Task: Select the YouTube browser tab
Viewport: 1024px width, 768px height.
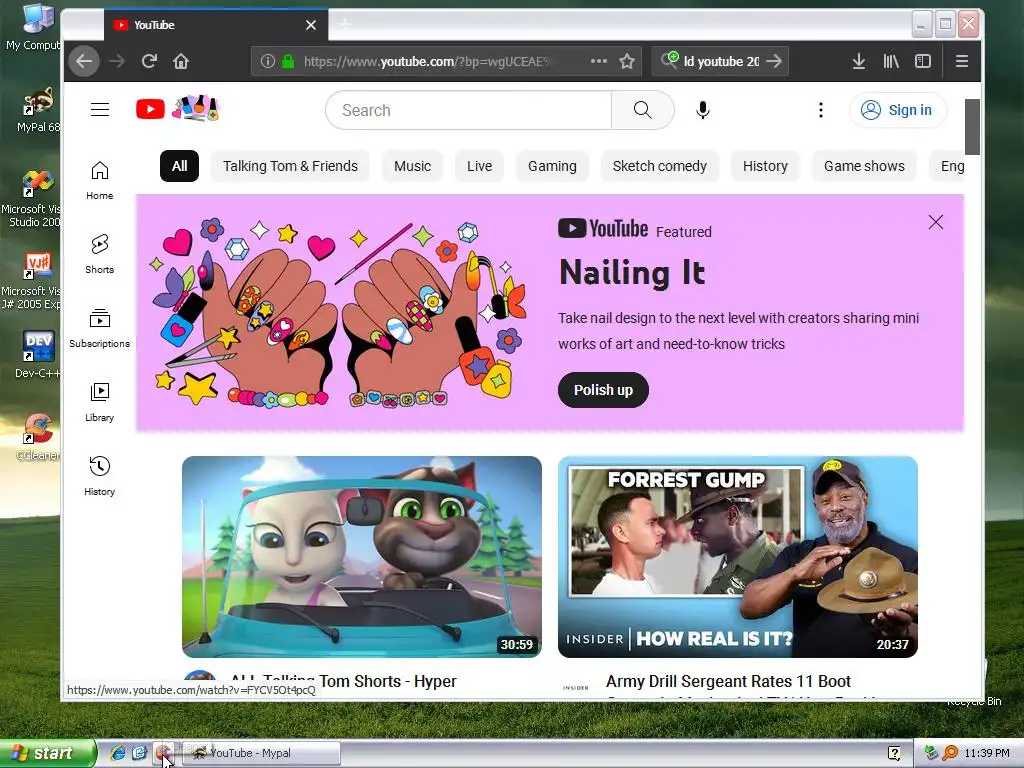Action: click(x=216, y=25)
